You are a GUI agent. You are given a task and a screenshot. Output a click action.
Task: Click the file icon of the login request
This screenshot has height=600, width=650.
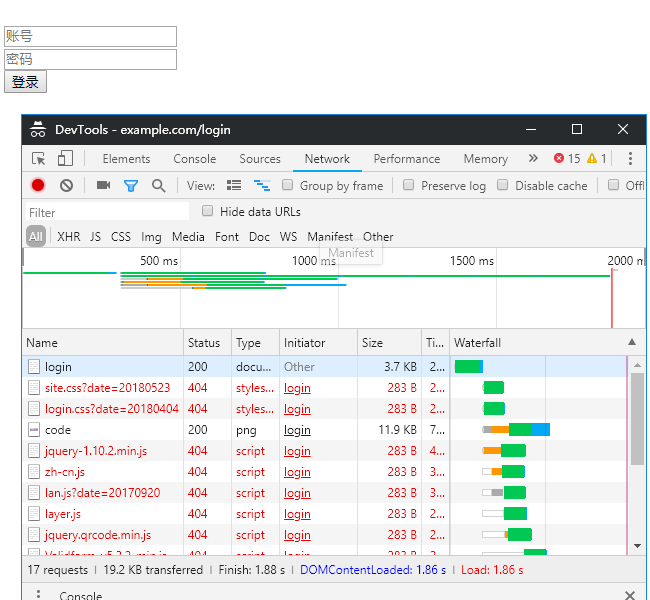34,367
